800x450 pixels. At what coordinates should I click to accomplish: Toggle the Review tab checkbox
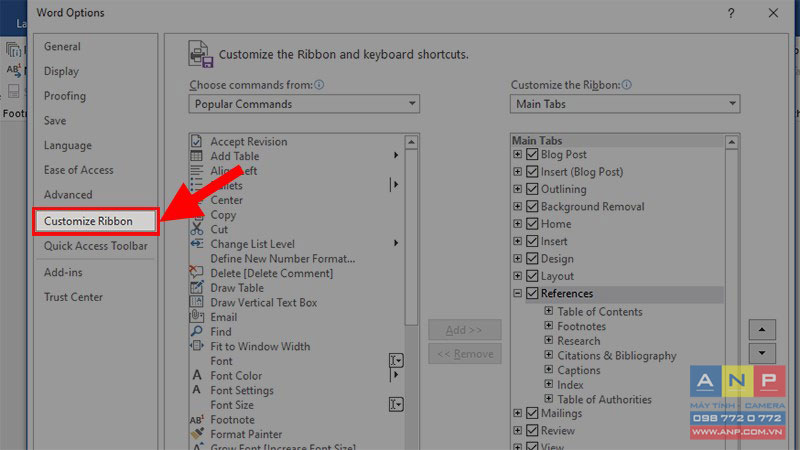point(532,430)
